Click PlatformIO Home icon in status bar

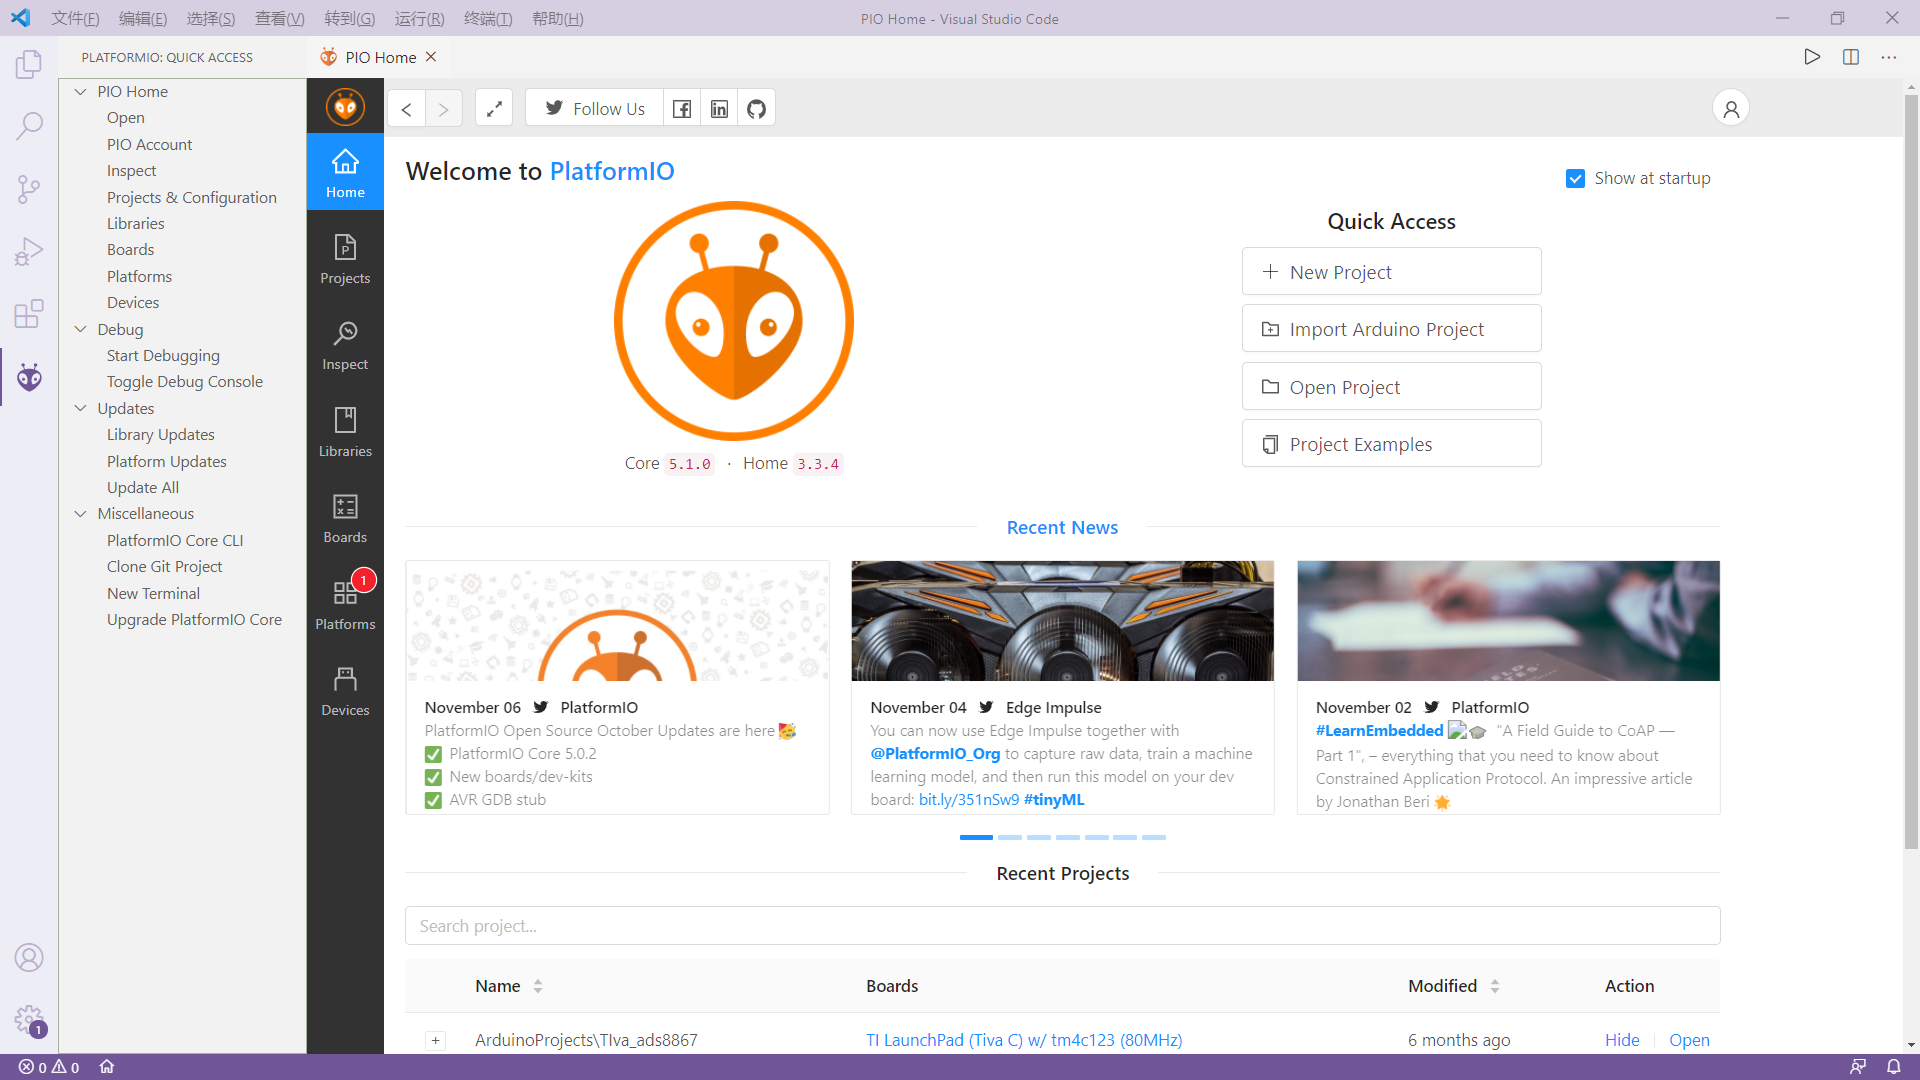[x=107, y=1067]
